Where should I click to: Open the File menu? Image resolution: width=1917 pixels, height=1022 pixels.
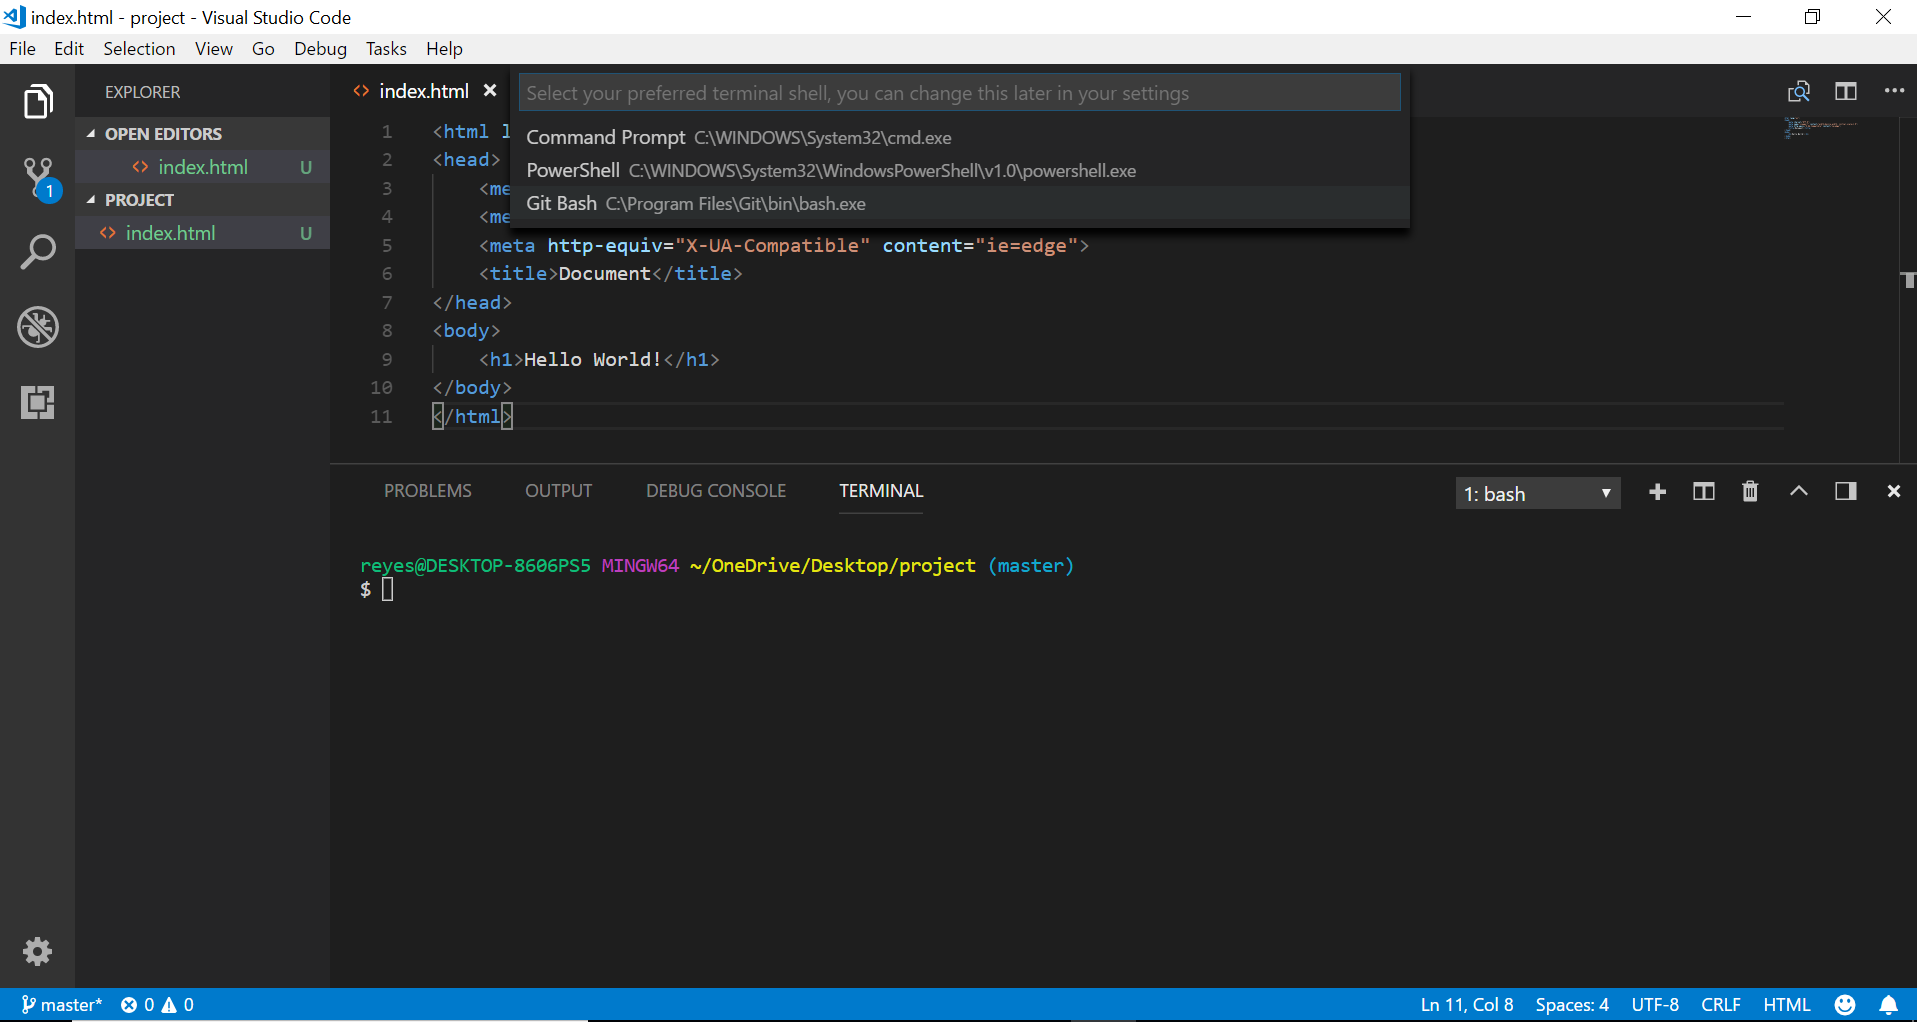pos(22,49)
